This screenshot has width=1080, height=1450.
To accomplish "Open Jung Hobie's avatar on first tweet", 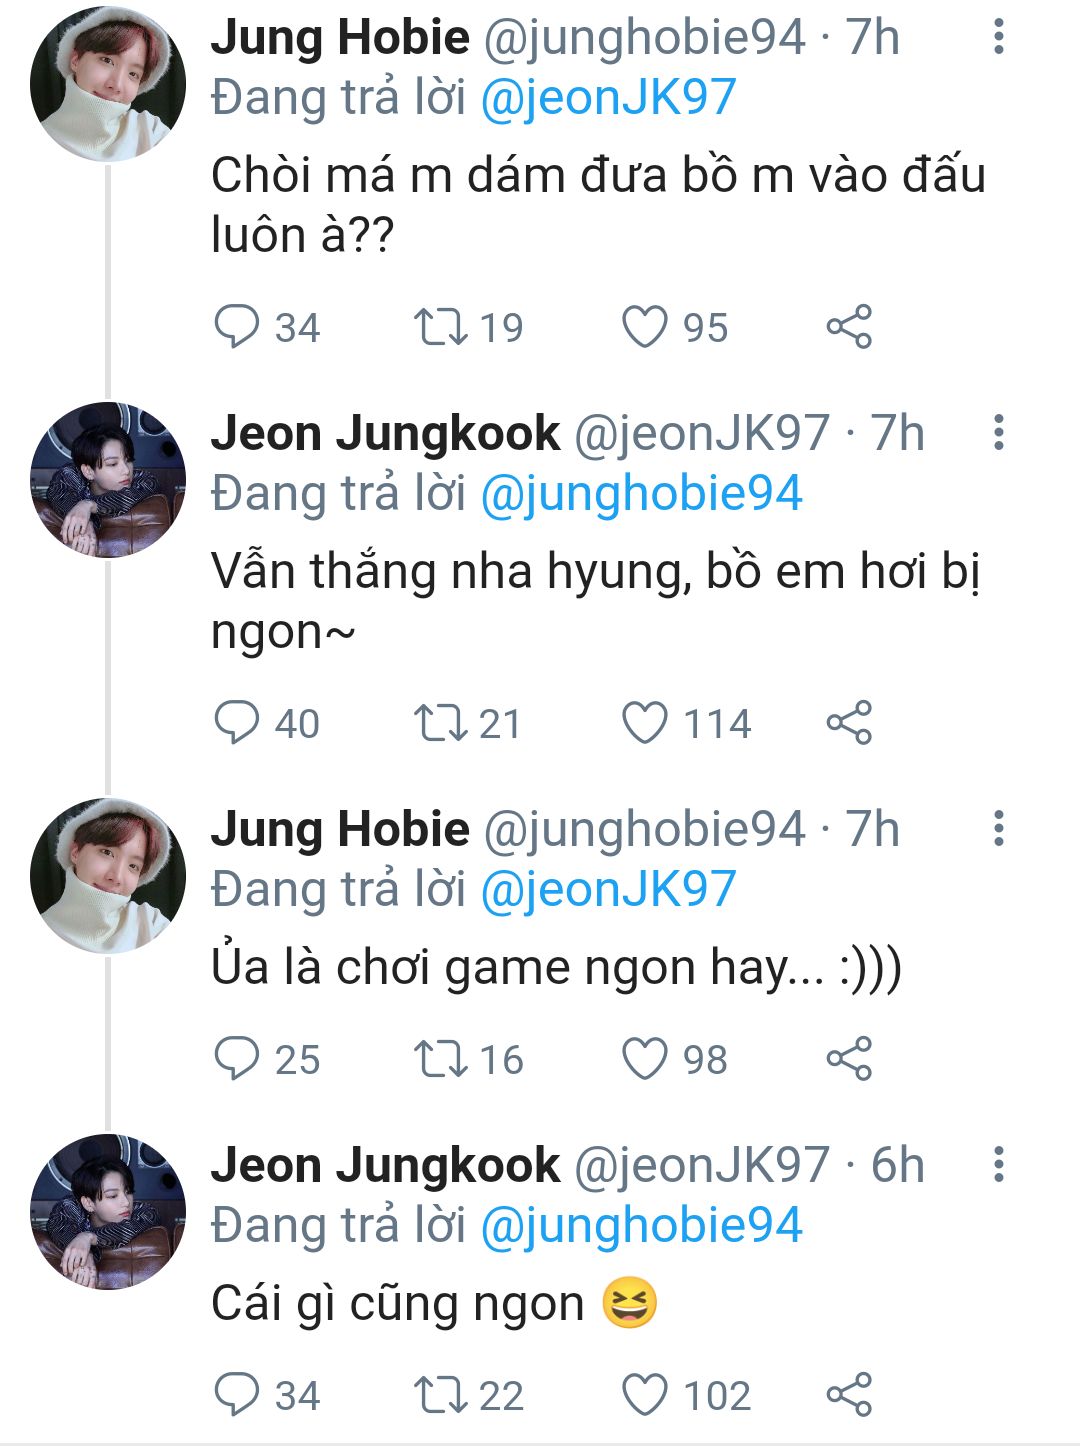I will tap(108, 83).
